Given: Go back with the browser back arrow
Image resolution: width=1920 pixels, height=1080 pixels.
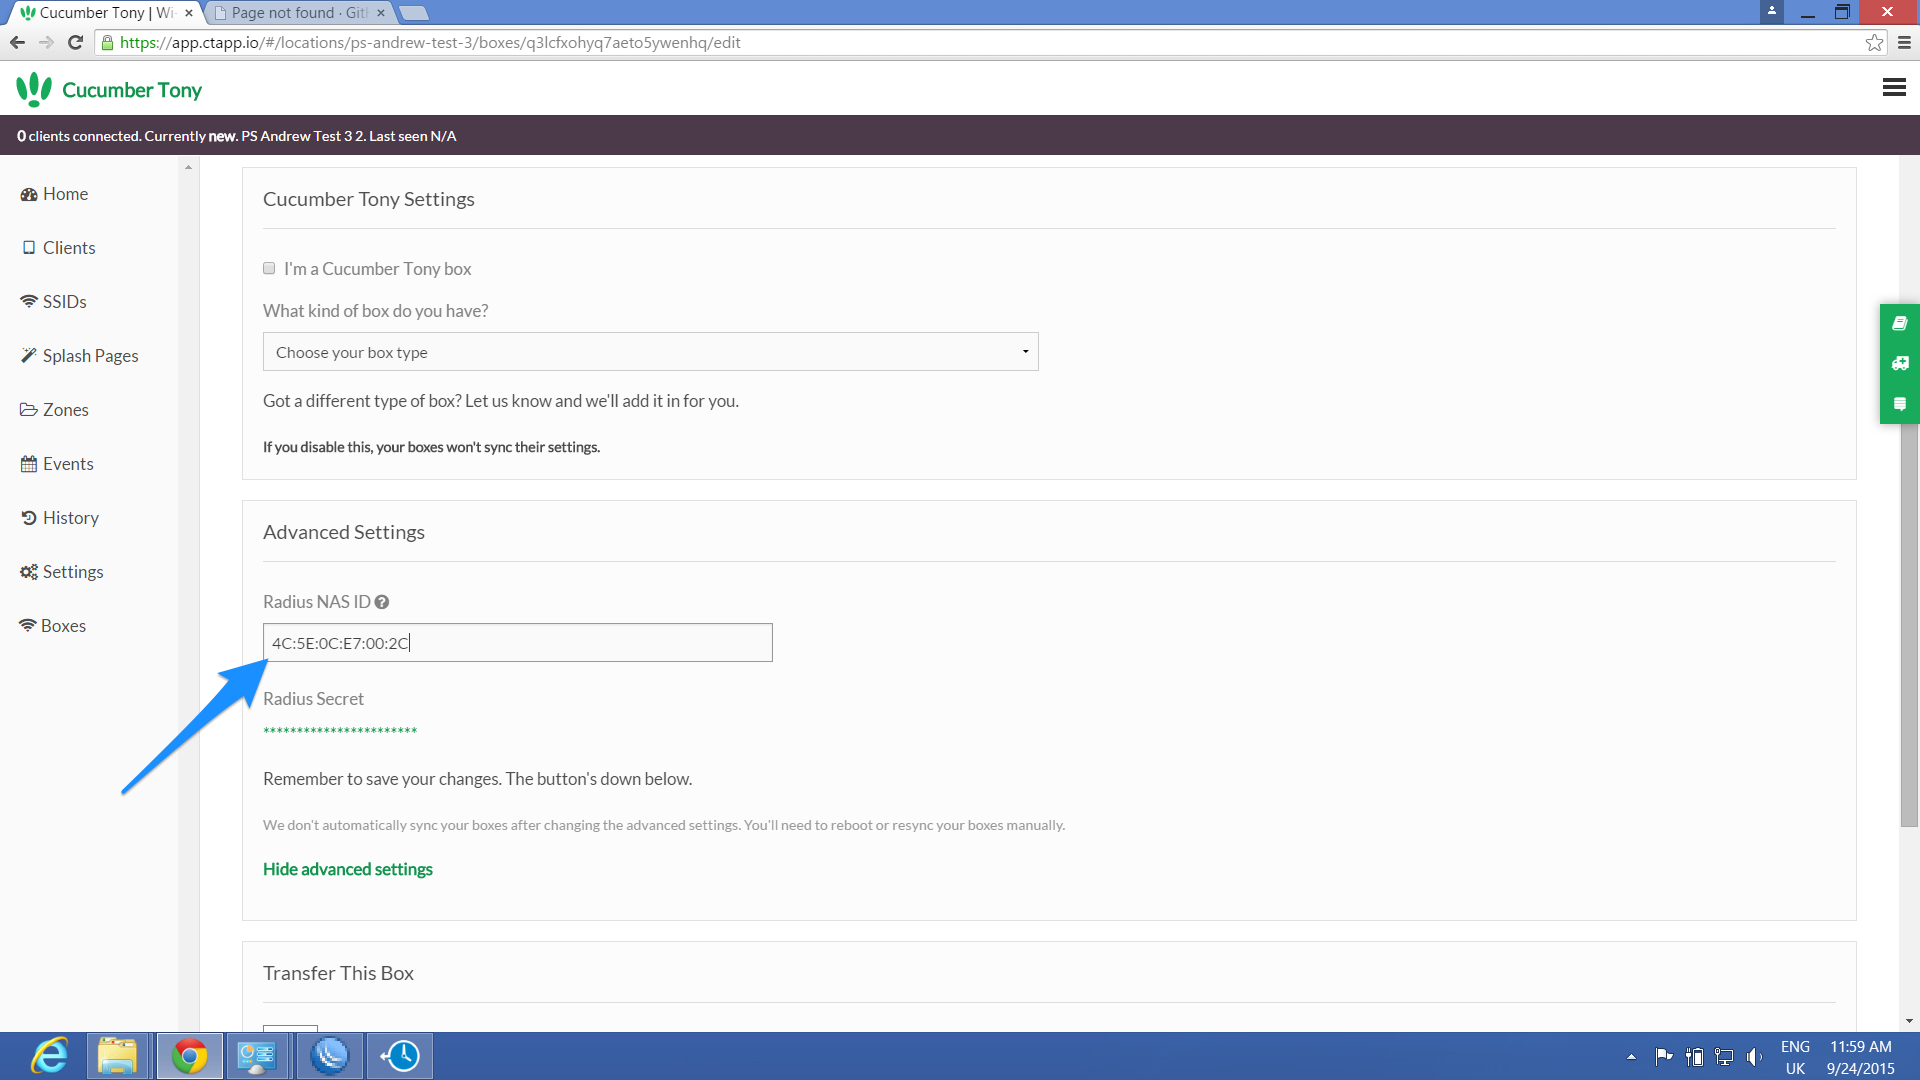Looking at the screenshot, I should click(17, 42).
